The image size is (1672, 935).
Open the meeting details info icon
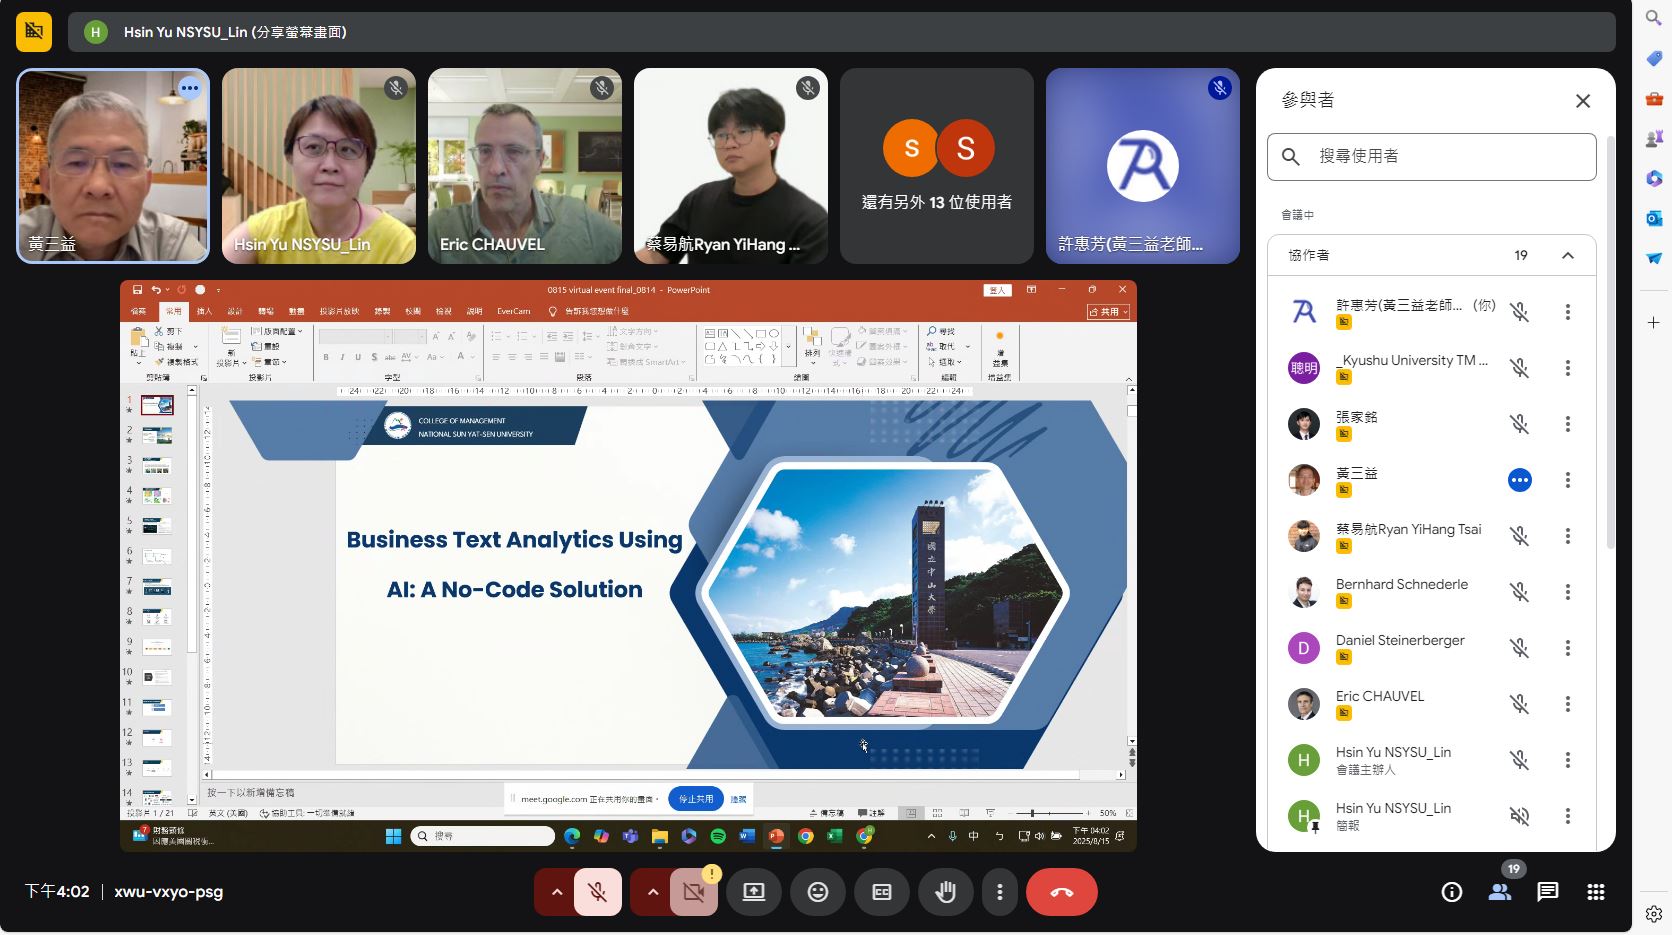tap(1451, 892)
